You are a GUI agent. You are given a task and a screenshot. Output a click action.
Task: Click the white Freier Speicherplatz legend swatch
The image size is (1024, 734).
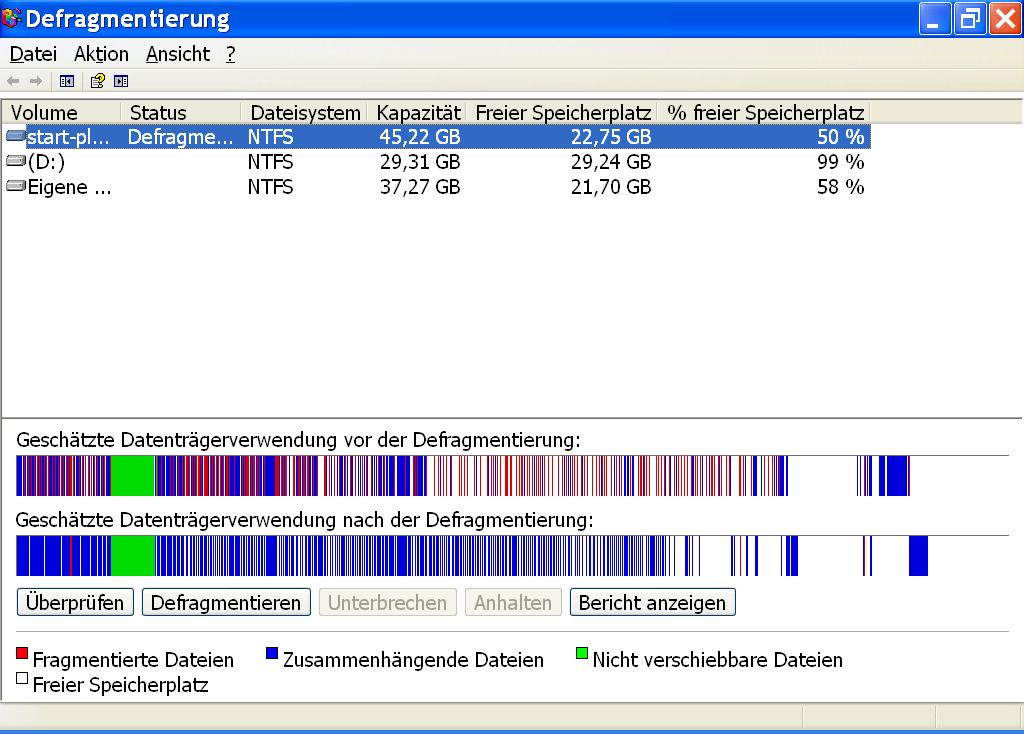pos(22,678)
